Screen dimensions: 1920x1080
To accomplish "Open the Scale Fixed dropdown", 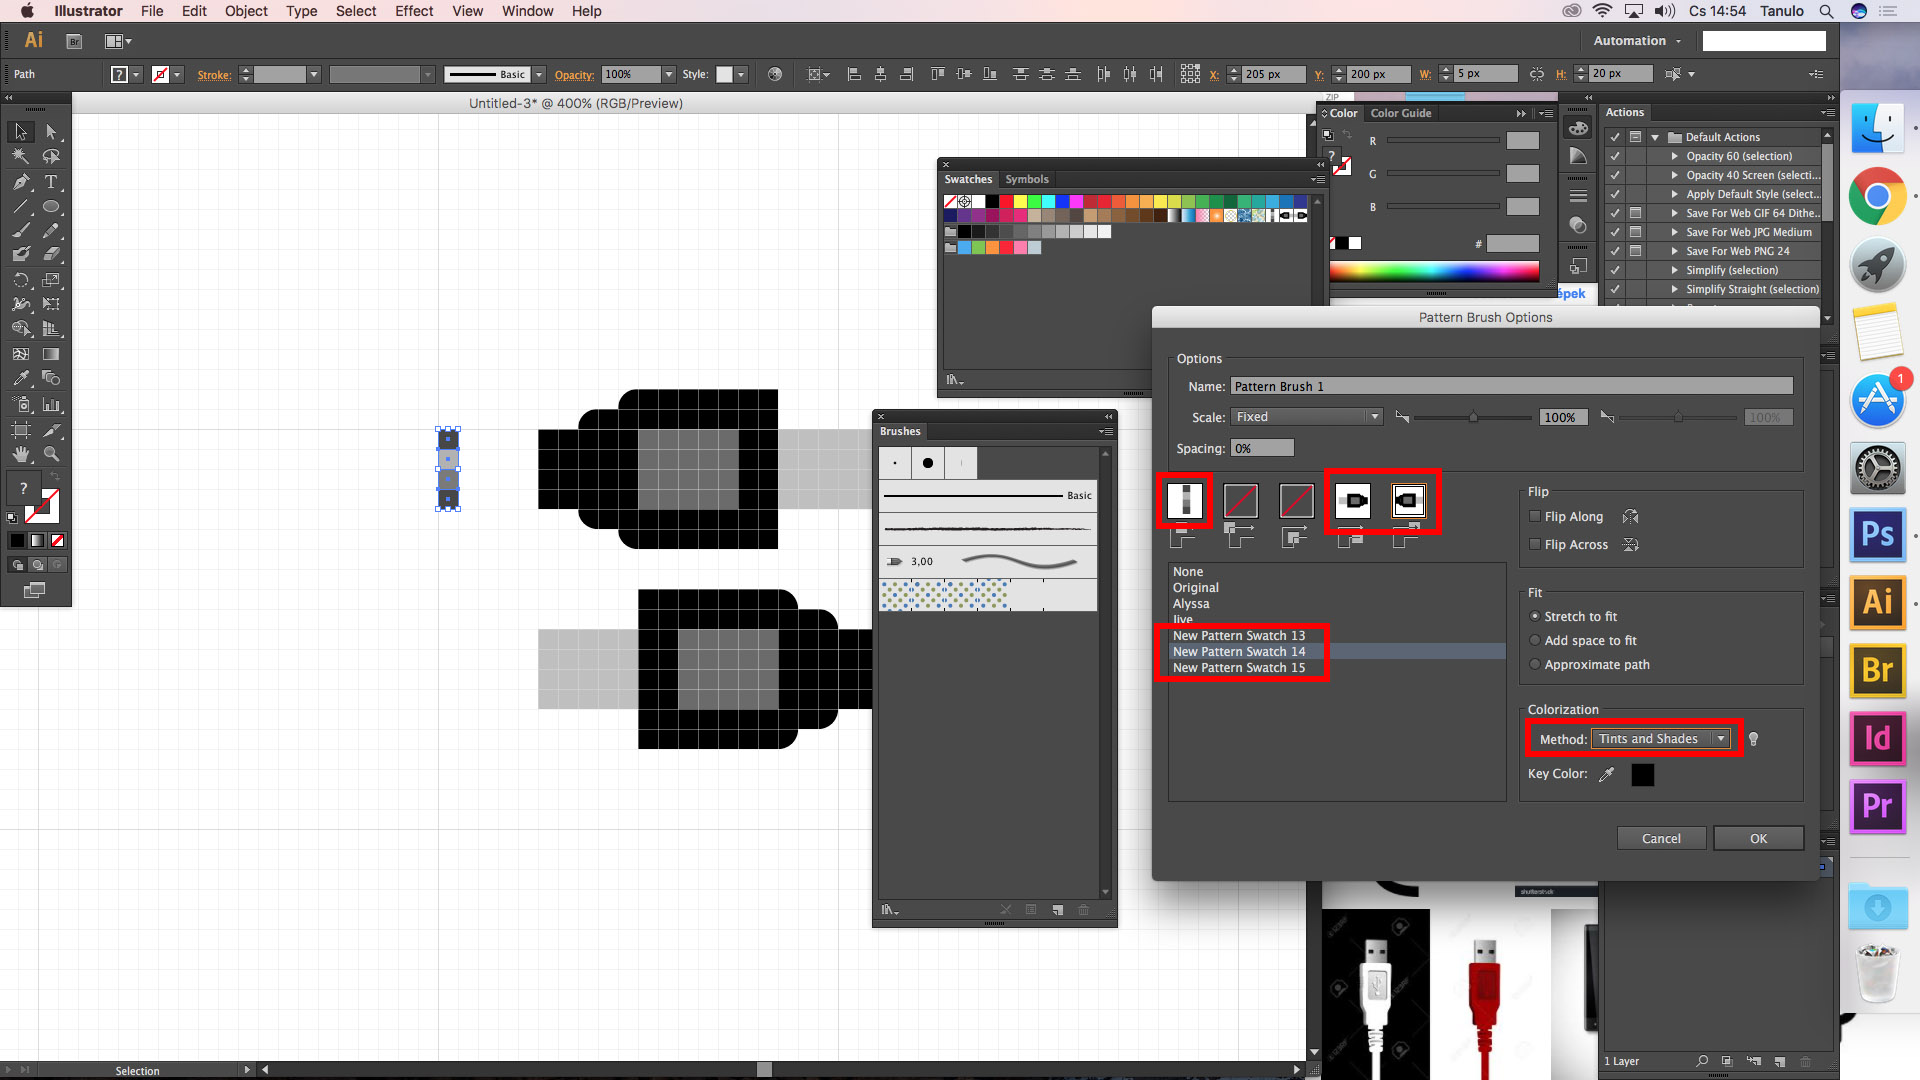I will click(x=1307, y=417).
